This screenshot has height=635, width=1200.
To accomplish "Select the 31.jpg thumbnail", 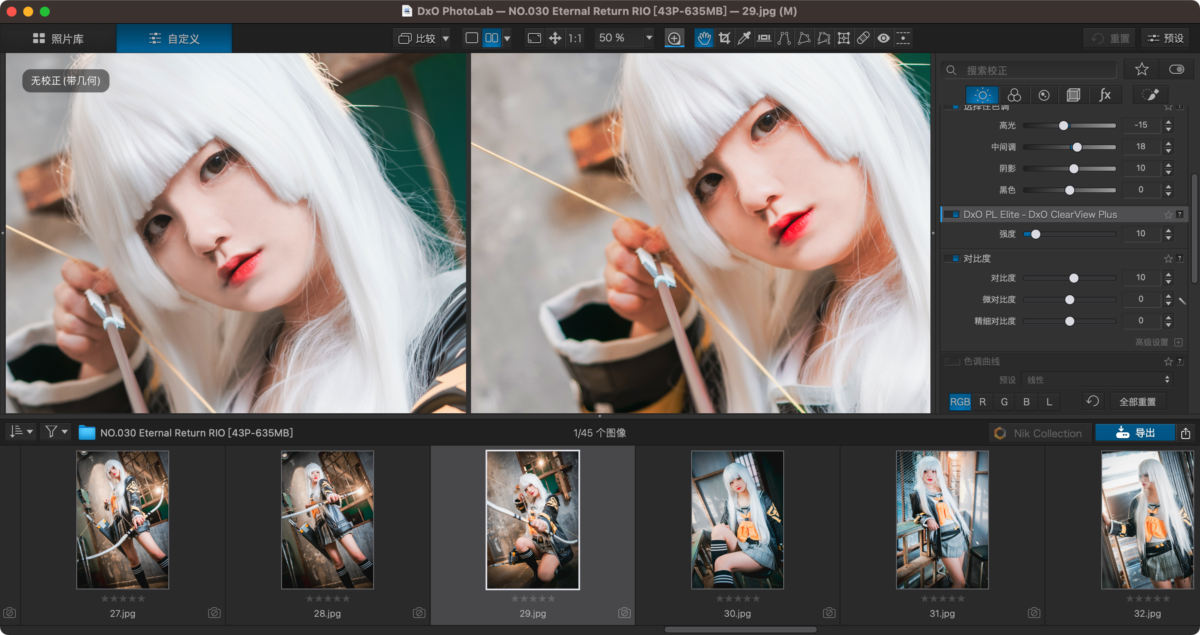I will tap(942, 519).
